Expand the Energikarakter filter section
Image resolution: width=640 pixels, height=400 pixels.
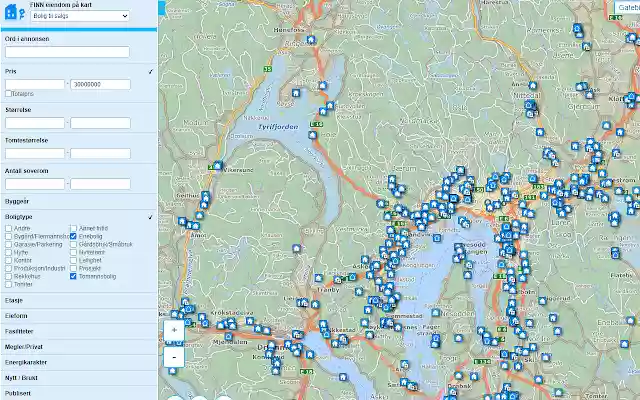point(79,362)
